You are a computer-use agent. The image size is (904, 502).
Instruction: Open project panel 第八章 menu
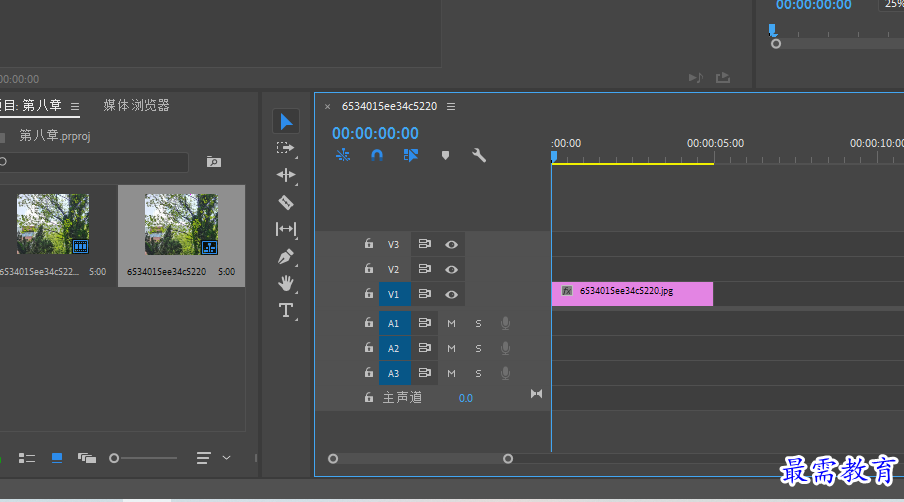pos(75,107)
